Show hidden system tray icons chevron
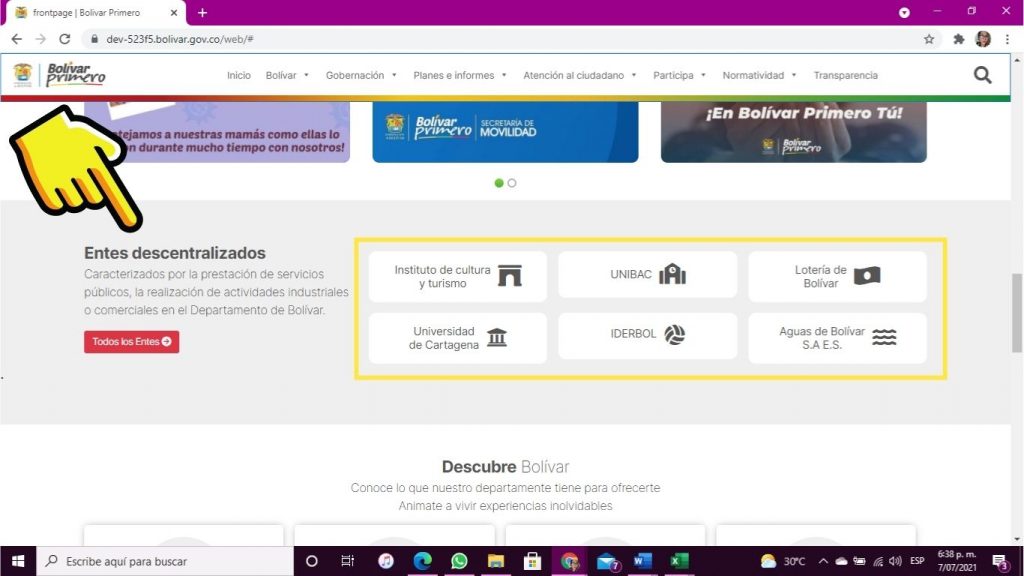Image resolution: width=1024 pixels, height=576 pixels. coord(824,561)
